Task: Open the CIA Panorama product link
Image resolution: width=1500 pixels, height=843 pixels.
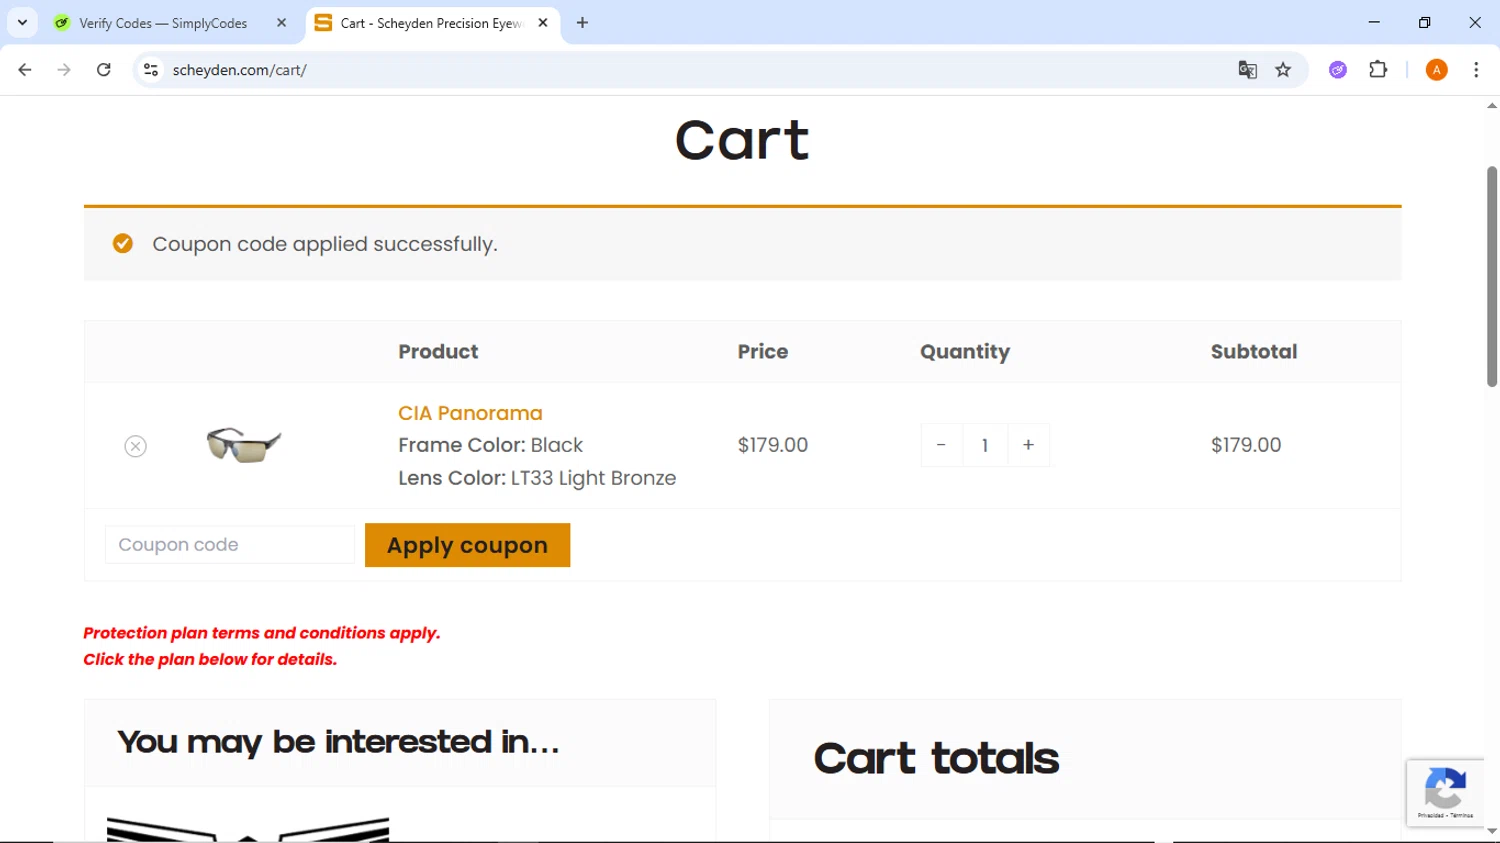Action: 470,413
